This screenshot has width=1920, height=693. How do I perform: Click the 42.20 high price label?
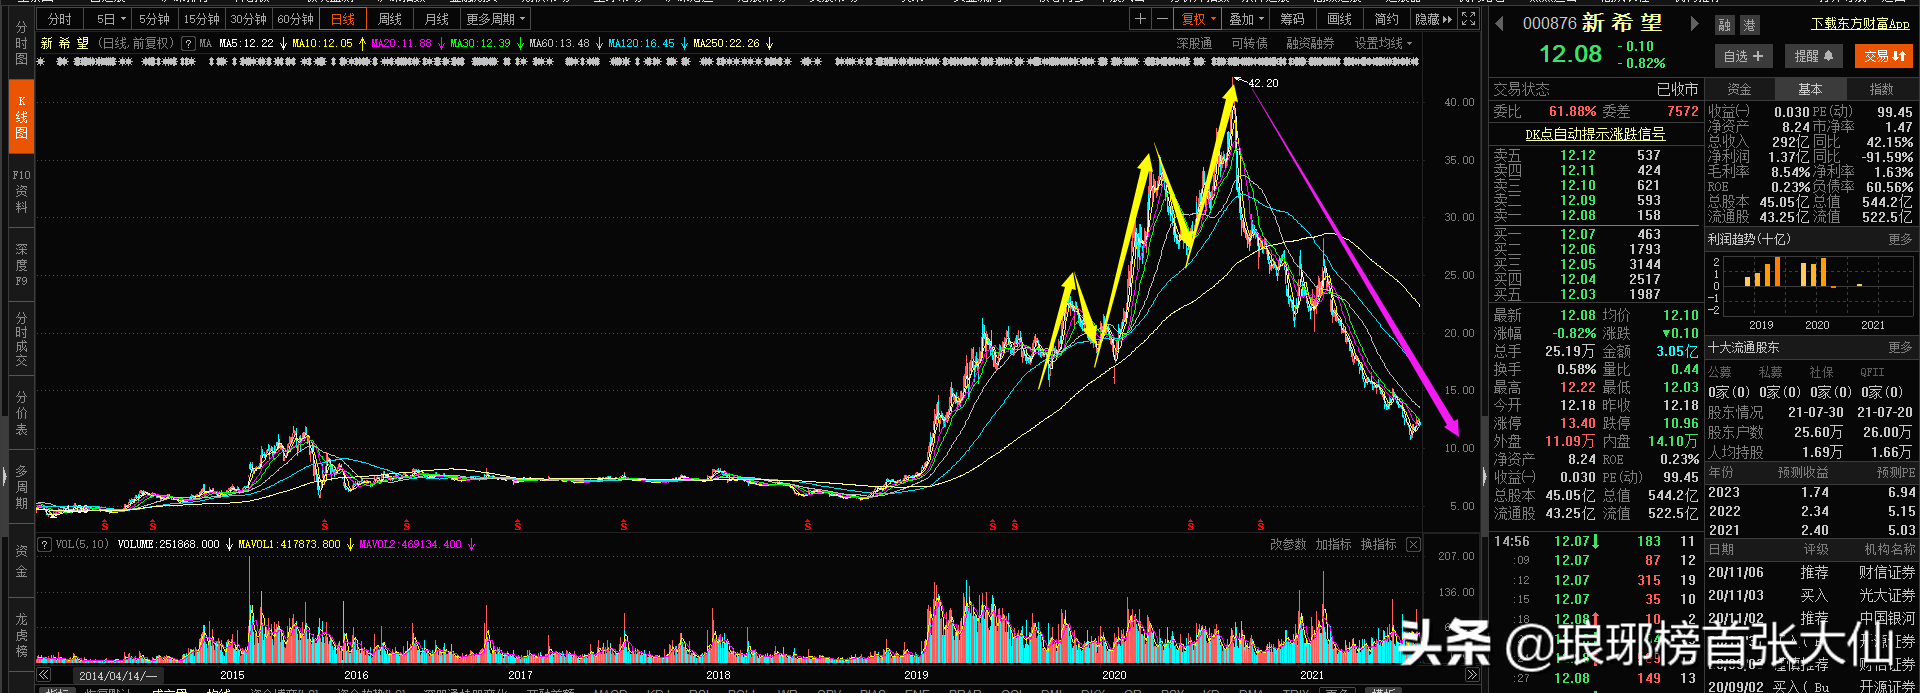point(1263,83)
